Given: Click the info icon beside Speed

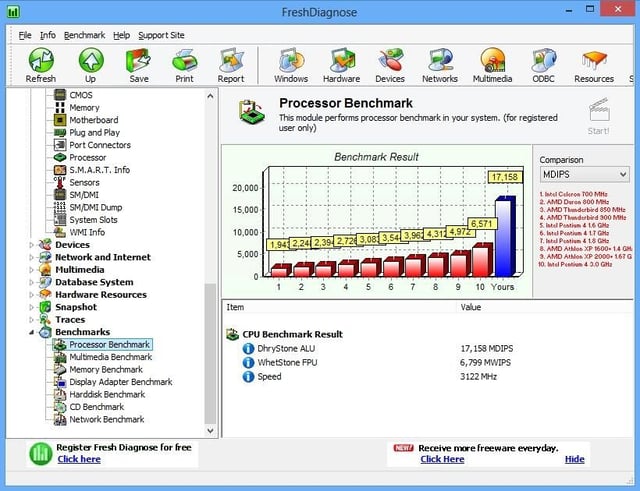Looking at the screenshot, I should [248, 376].
